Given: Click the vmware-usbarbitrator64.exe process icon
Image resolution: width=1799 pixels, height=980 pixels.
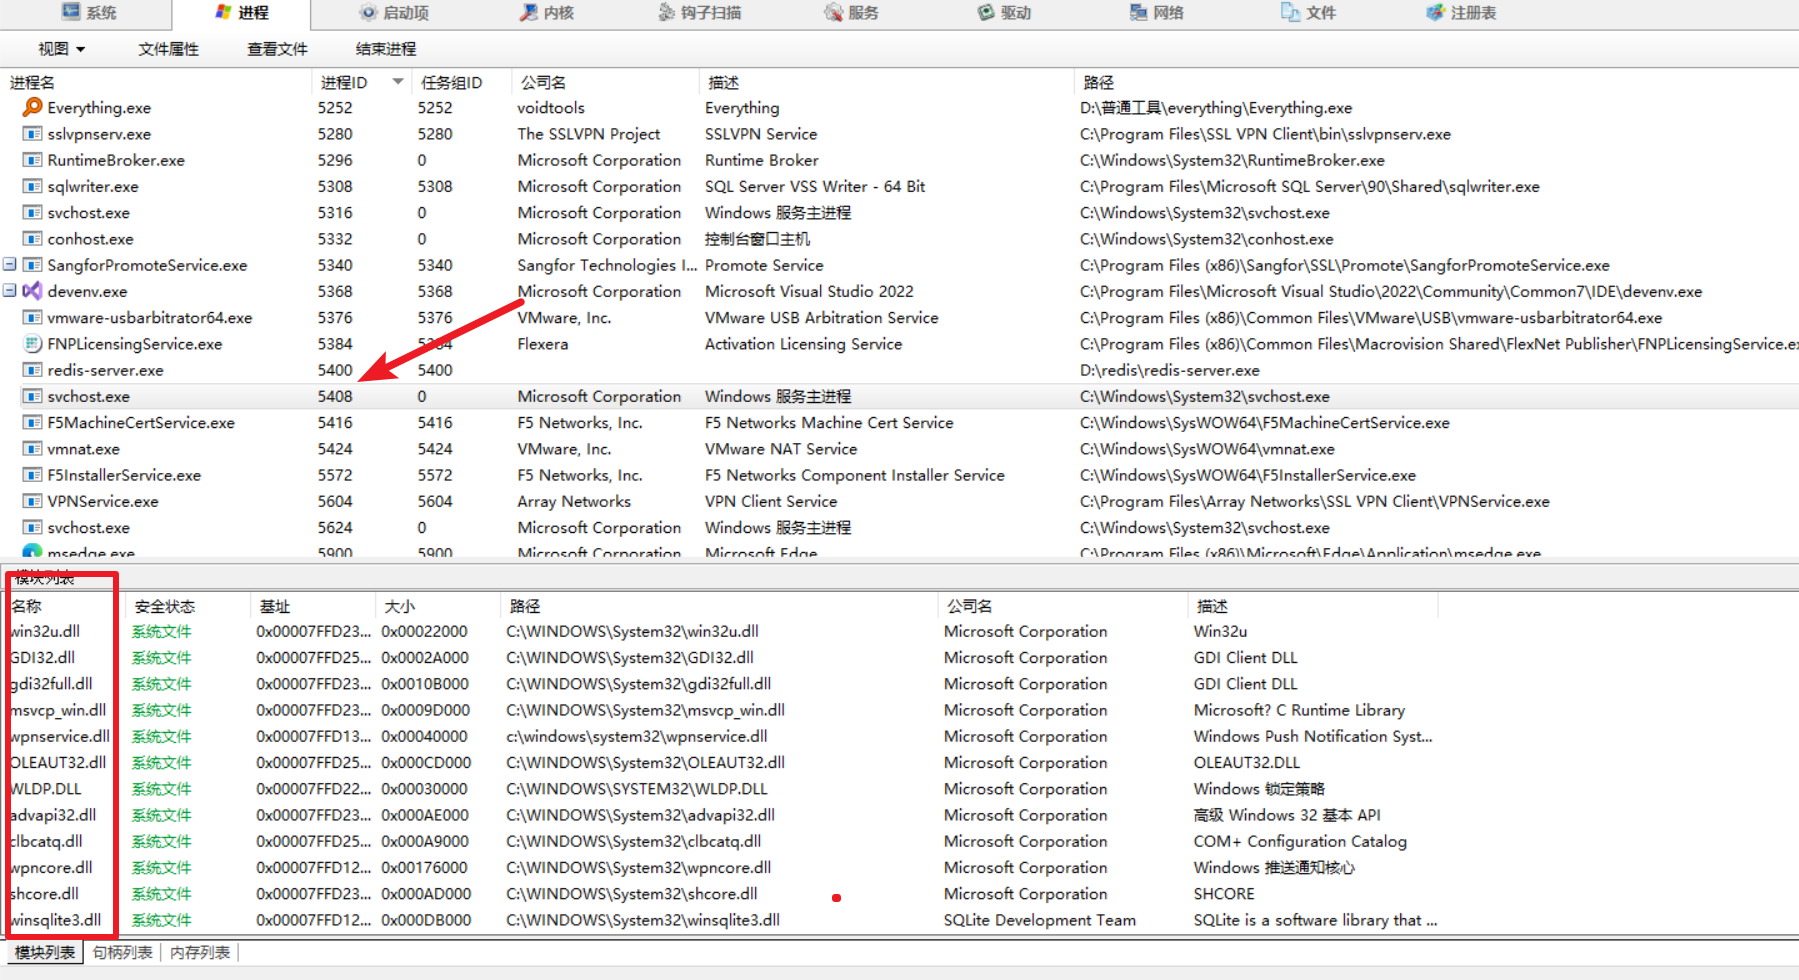Looking at the screenshot, I should [x=32, y=318].
